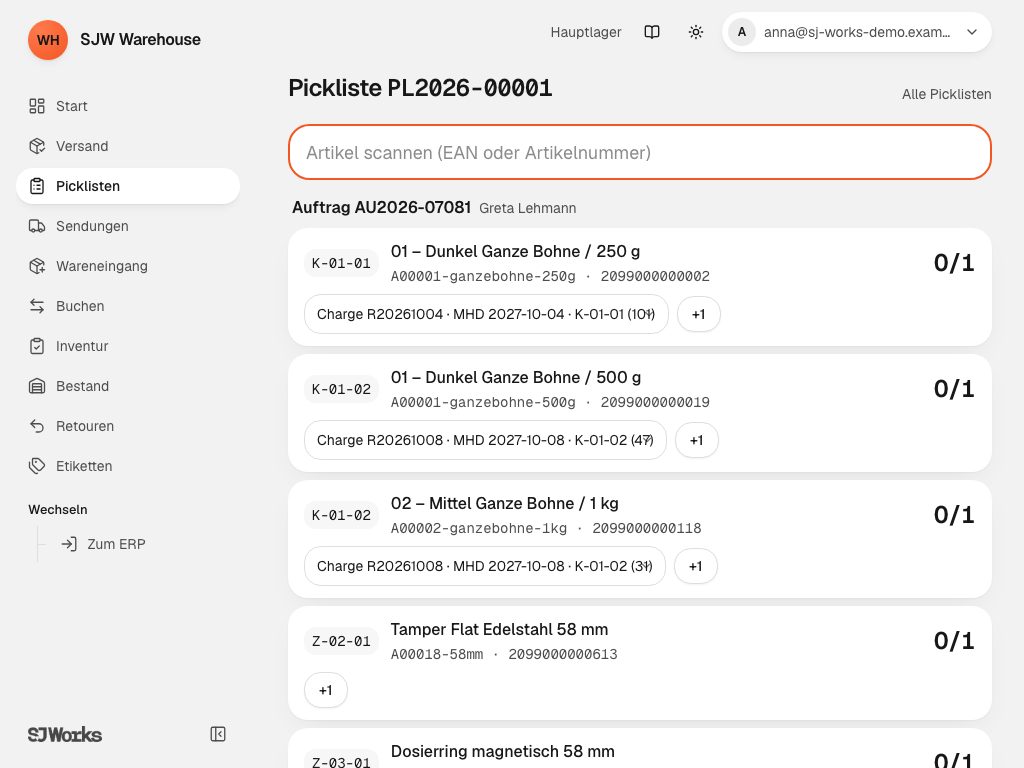Click the Sendungen truck icon

37,226
